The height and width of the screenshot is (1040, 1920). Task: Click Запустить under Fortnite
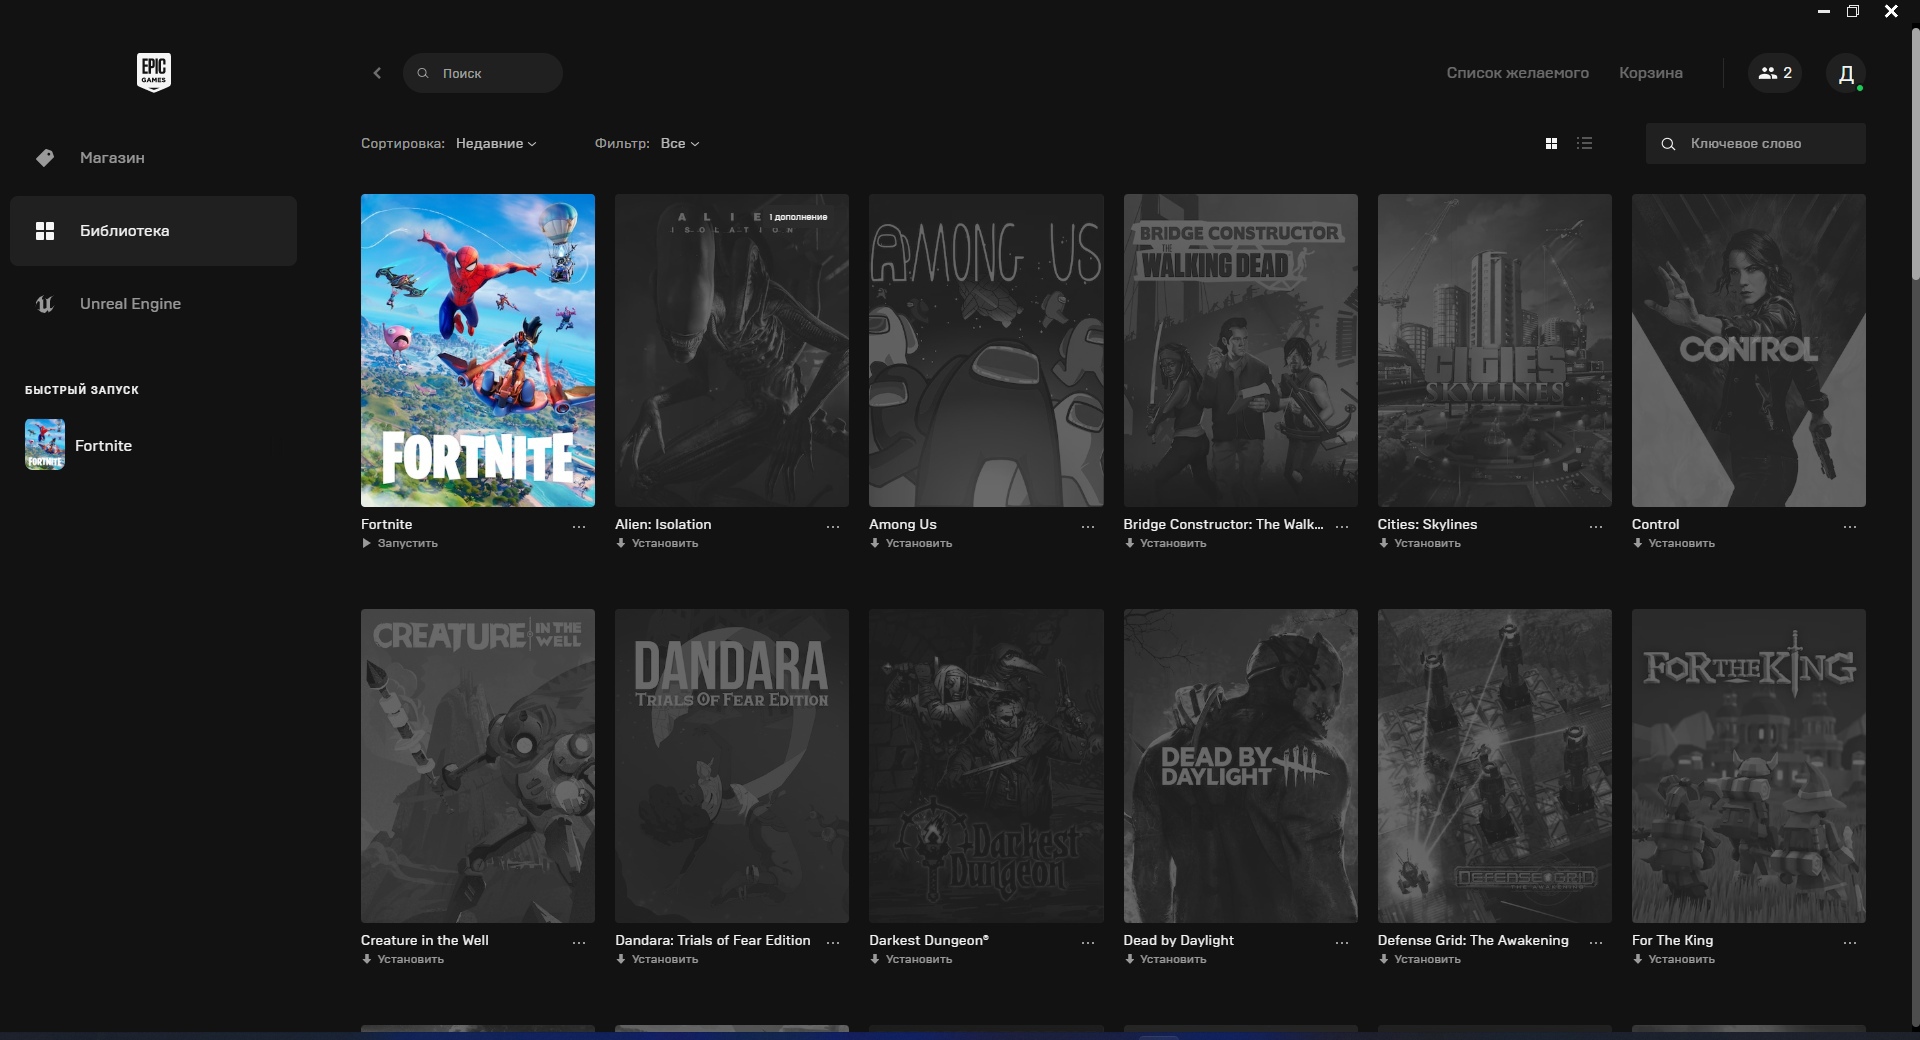click(400, 544)
